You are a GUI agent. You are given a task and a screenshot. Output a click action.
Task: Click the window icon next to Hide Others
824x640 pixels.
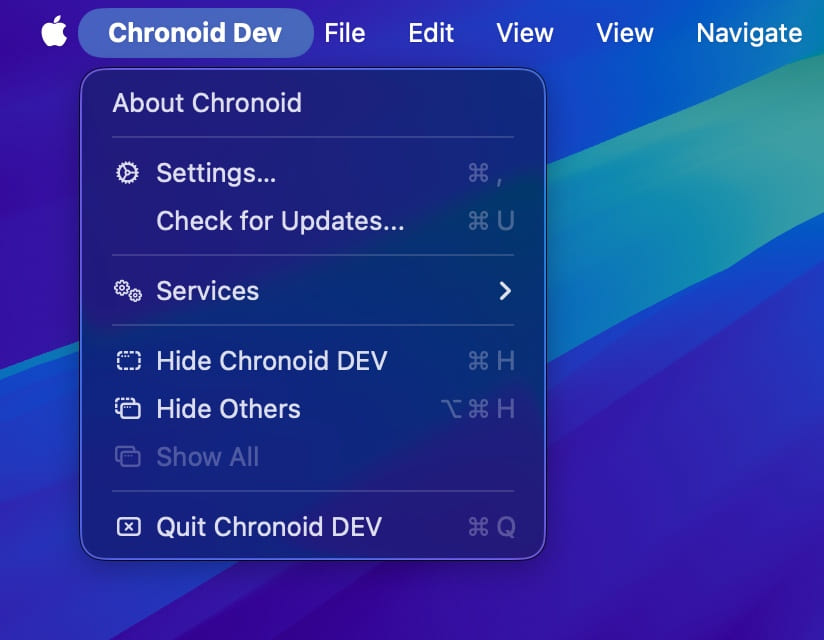(127, 408)
